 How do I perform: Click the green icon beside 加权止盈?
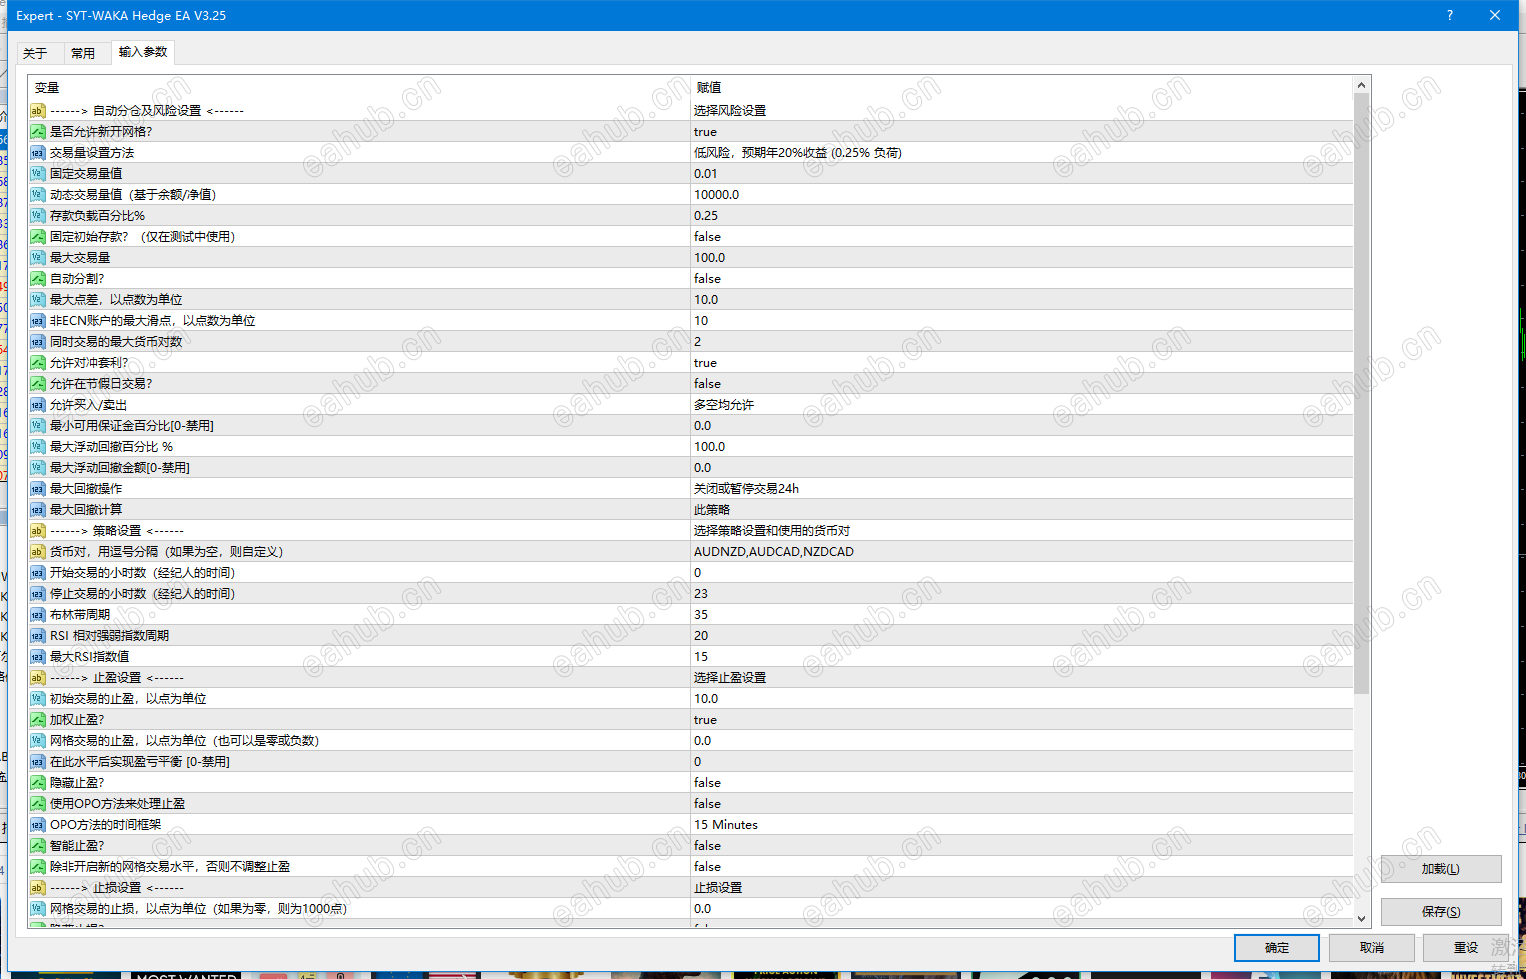tap(37, 719)
